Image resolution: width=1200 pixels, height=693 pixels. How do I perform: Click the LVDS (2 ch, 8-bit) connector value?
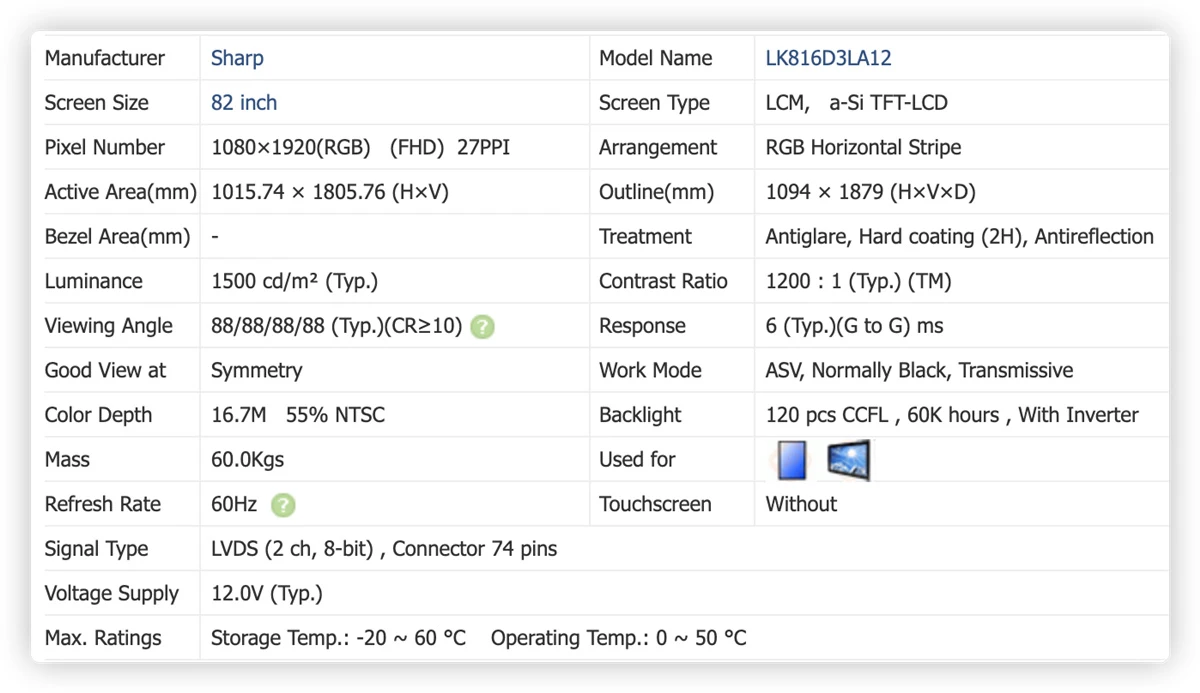(x=384, y=549)
